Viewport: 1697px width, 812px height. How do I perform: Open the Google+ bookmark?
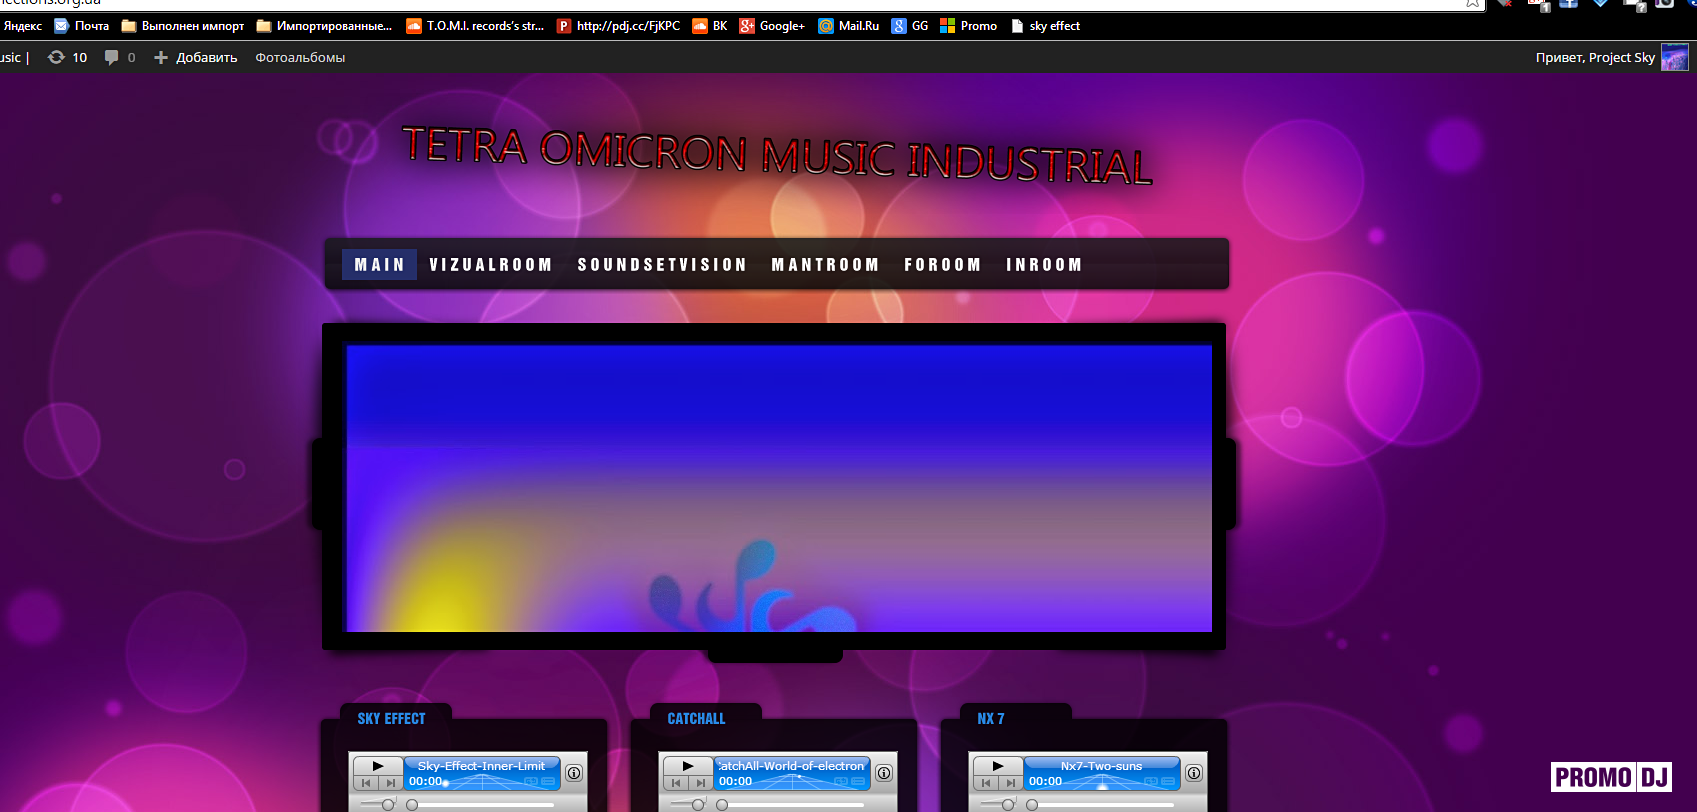tap(772, 26)
